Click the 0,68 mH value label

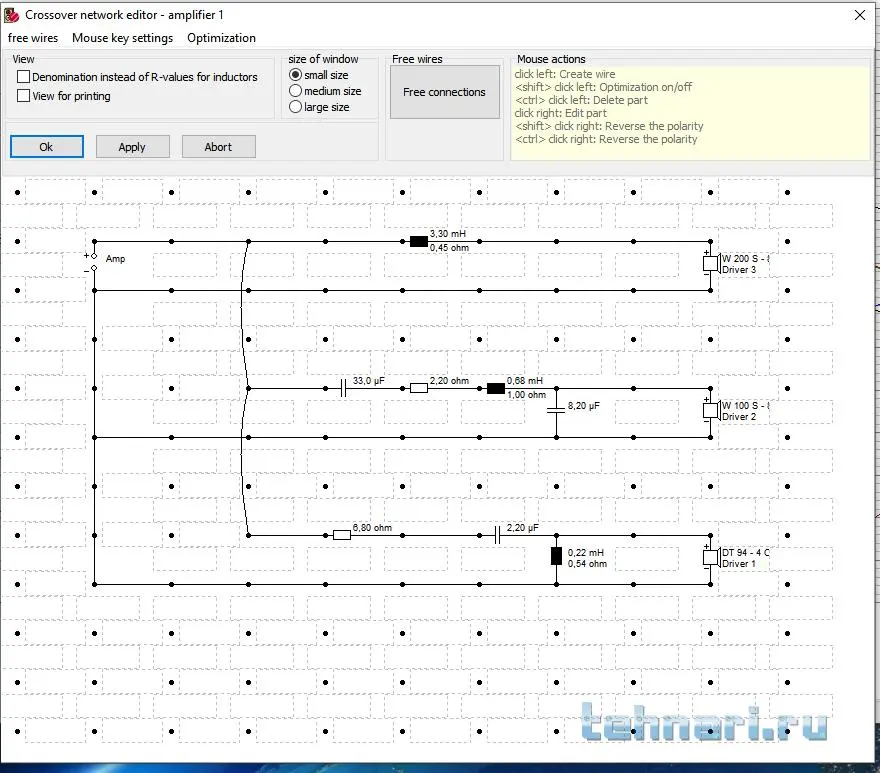[525, 381]
